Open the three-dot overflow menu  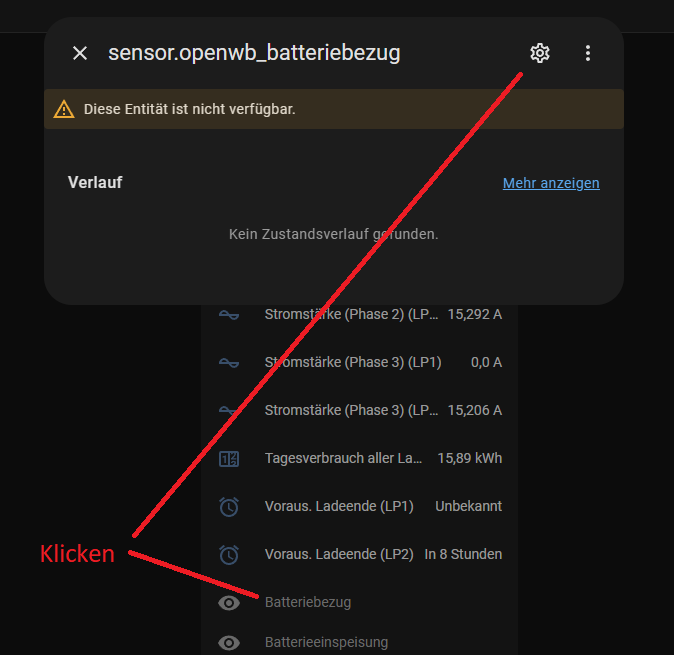[588, 53]
